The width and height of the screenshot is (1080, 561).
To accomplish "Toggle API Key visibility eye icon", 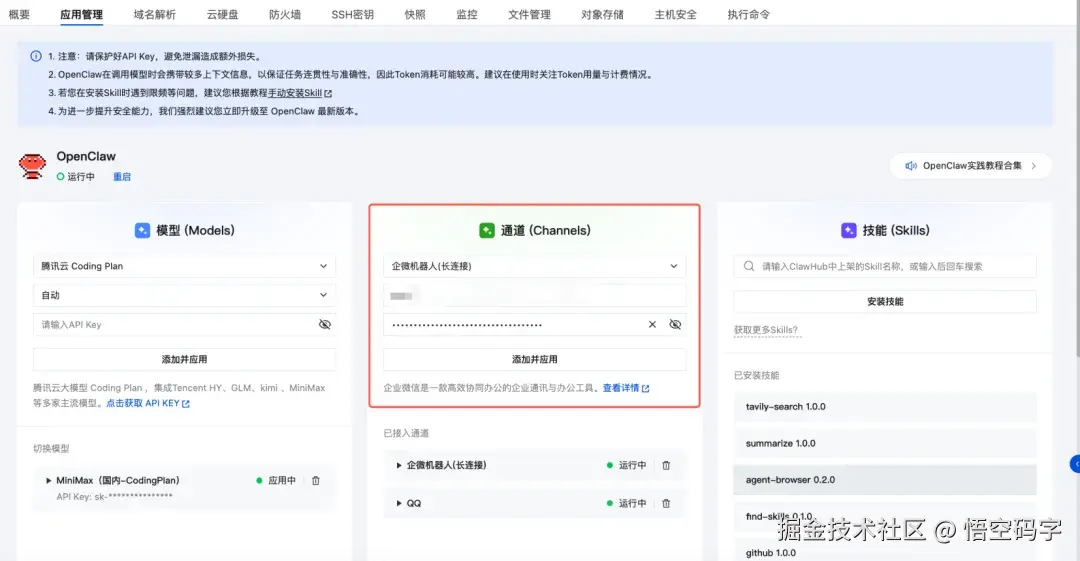I will coord(324,325).
